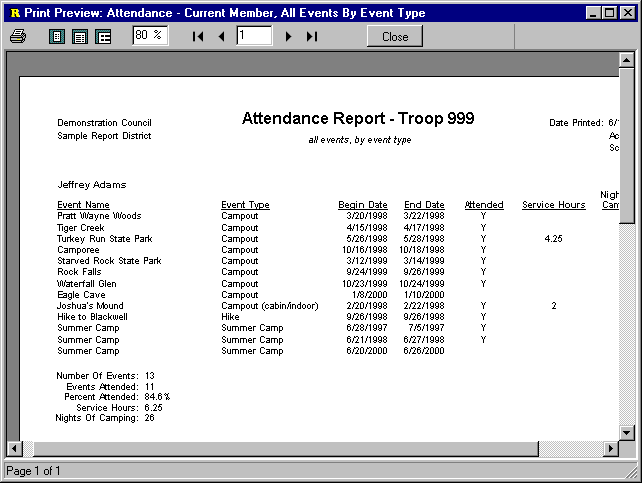Close the print preview with Close button
Viewport: 642px width, 483px height.
click(x=395, y=36)
